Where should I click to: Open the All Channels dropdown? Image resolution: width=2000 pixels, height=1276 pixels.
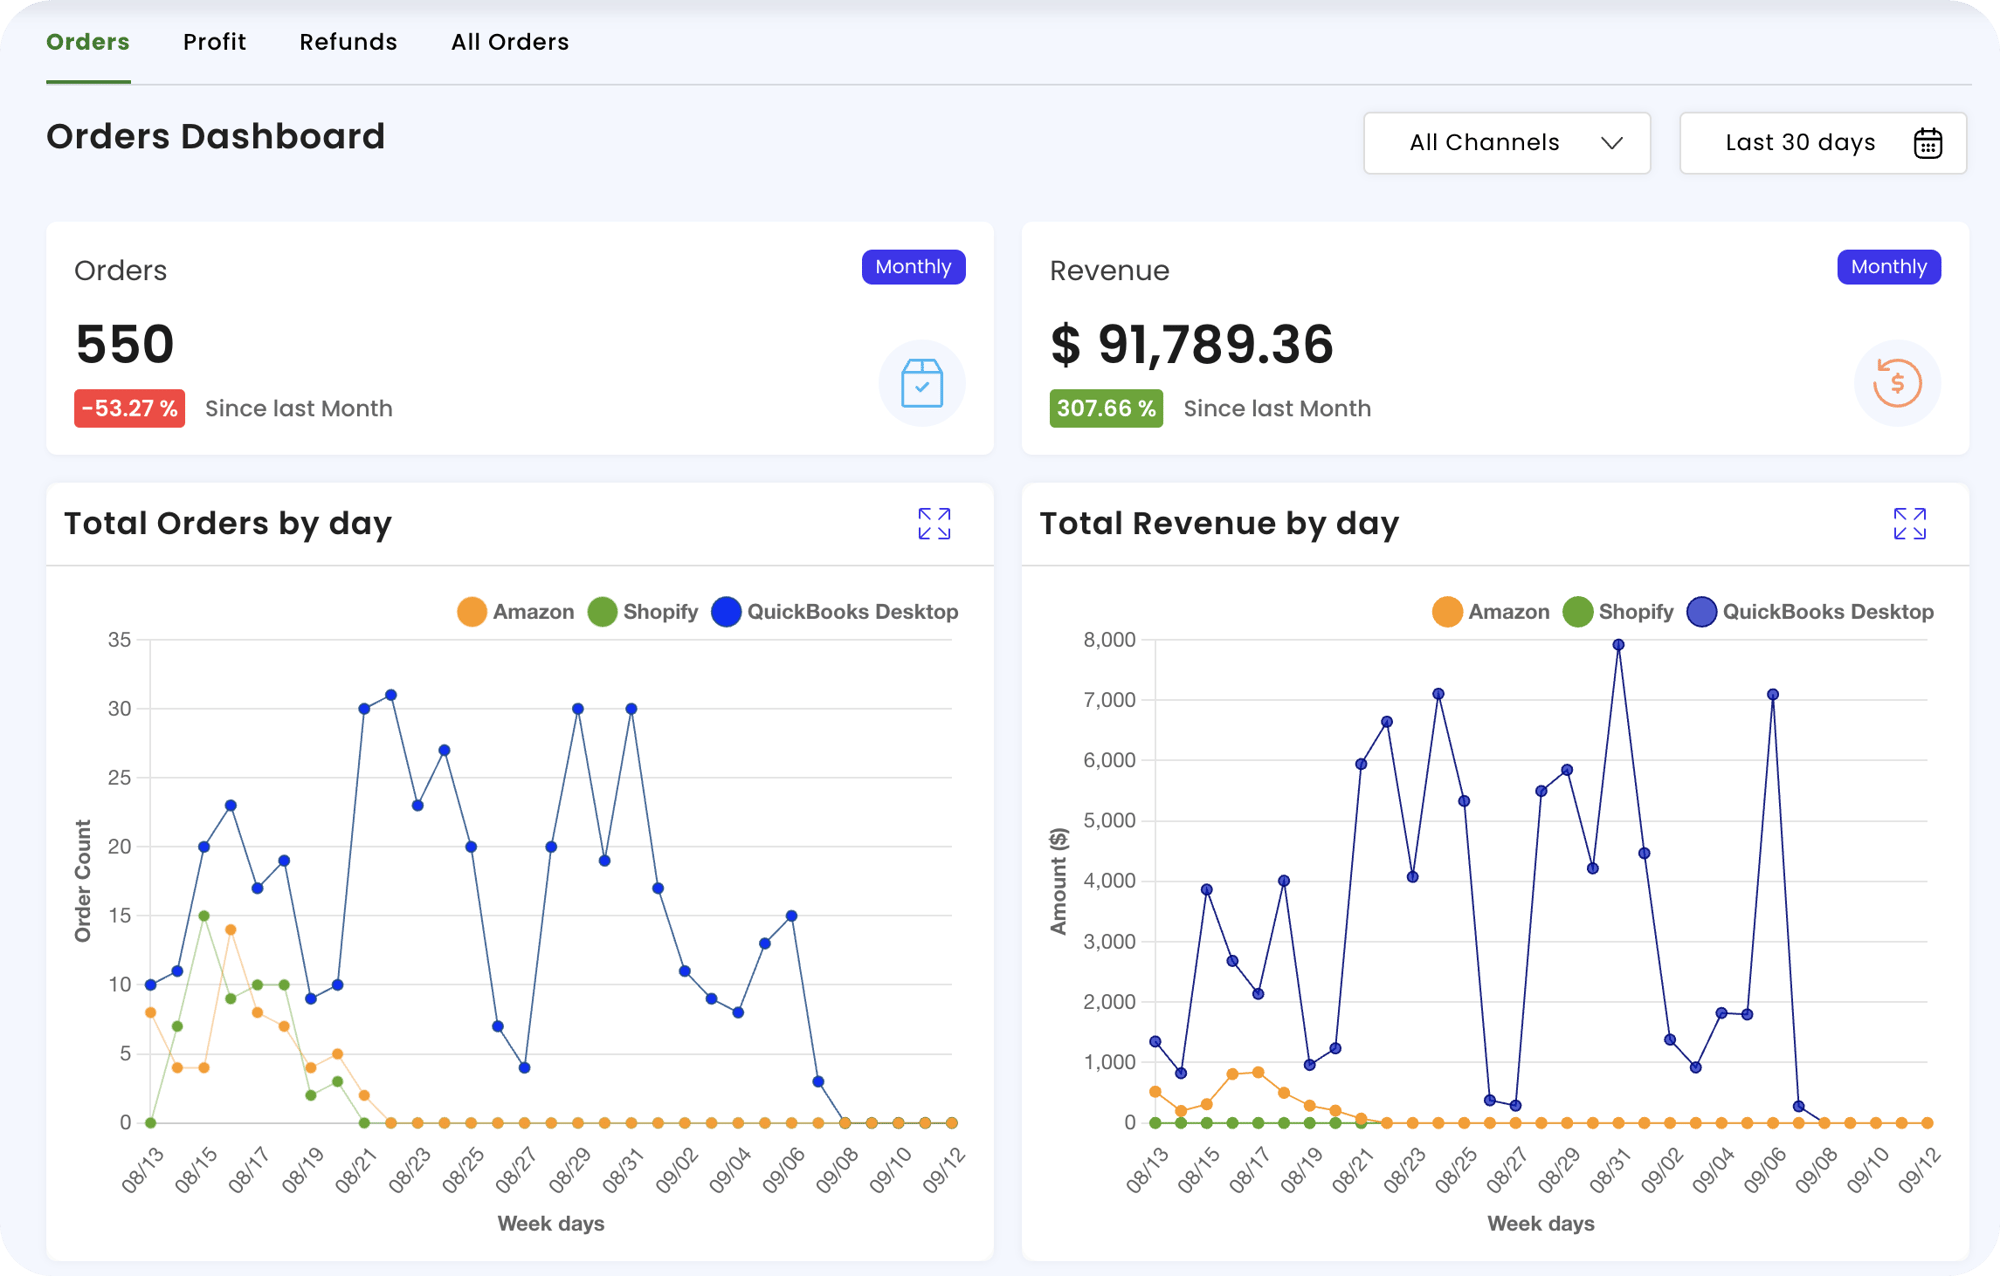pos(1507,143)
